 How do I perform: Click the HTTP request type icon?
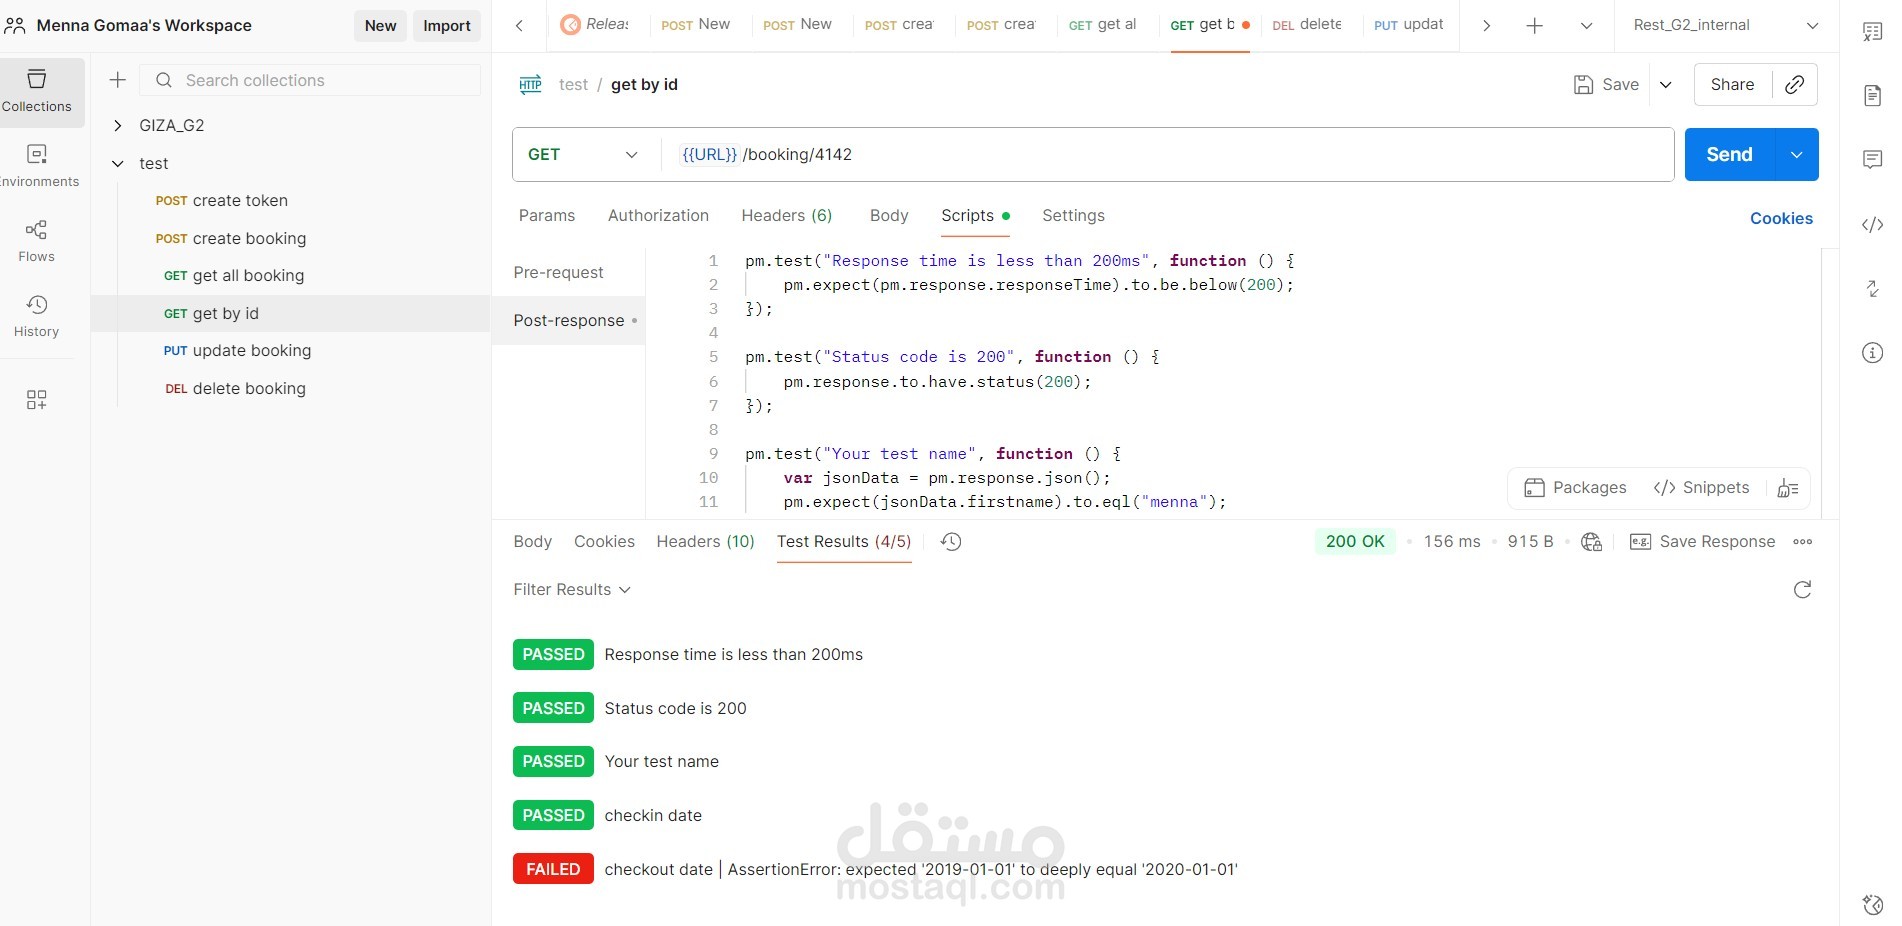pyautogui.click(x=530, y=84)
